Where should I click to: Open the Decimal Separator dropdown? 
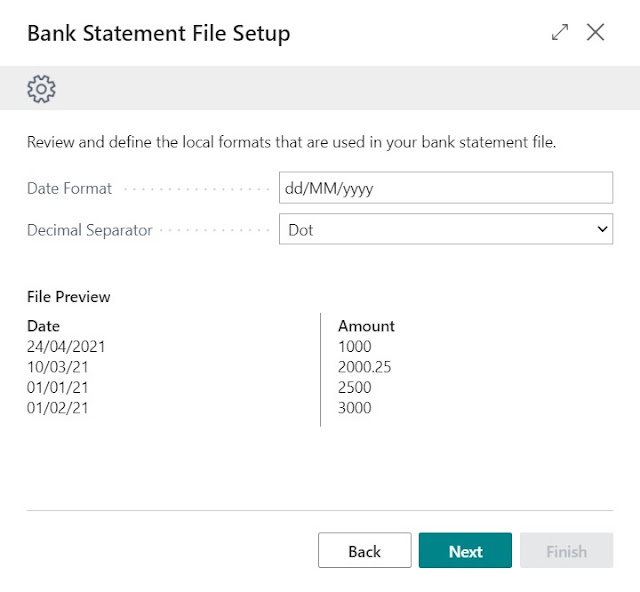pos(445,229)
